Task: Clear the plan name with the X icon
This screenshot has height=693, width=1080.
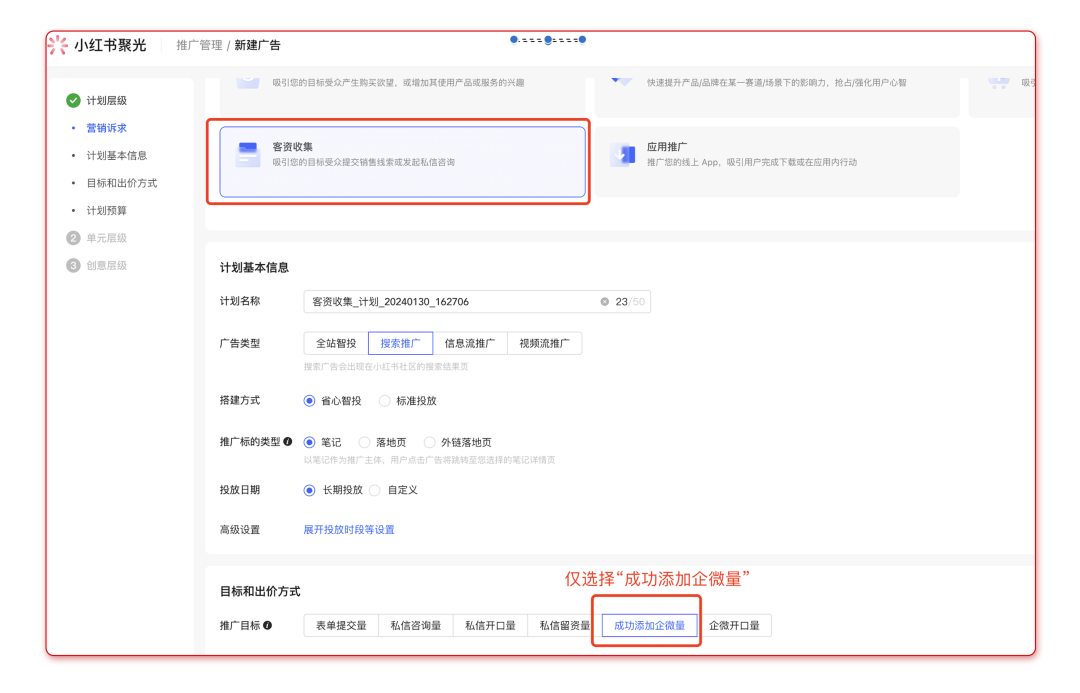Action: pos(604,301)
